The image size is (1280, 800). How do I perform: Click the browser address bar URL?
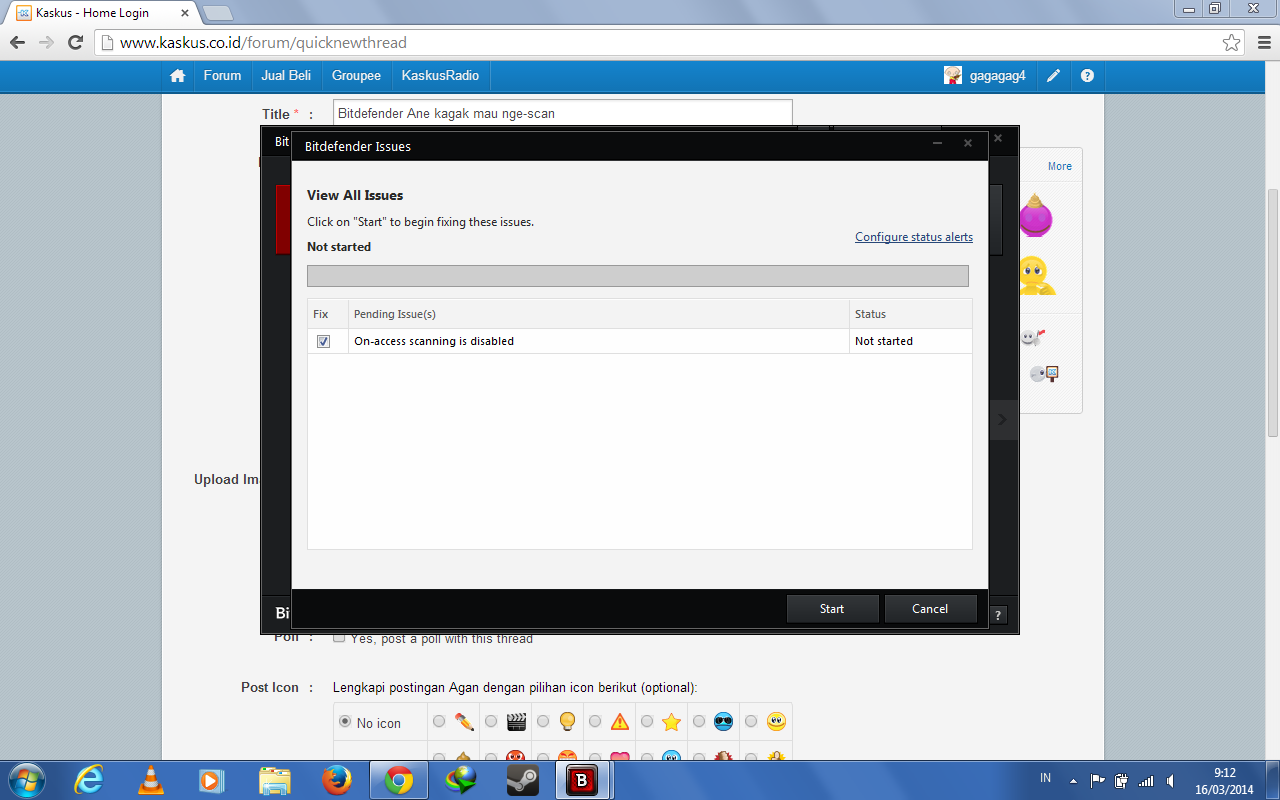point(263,43)
